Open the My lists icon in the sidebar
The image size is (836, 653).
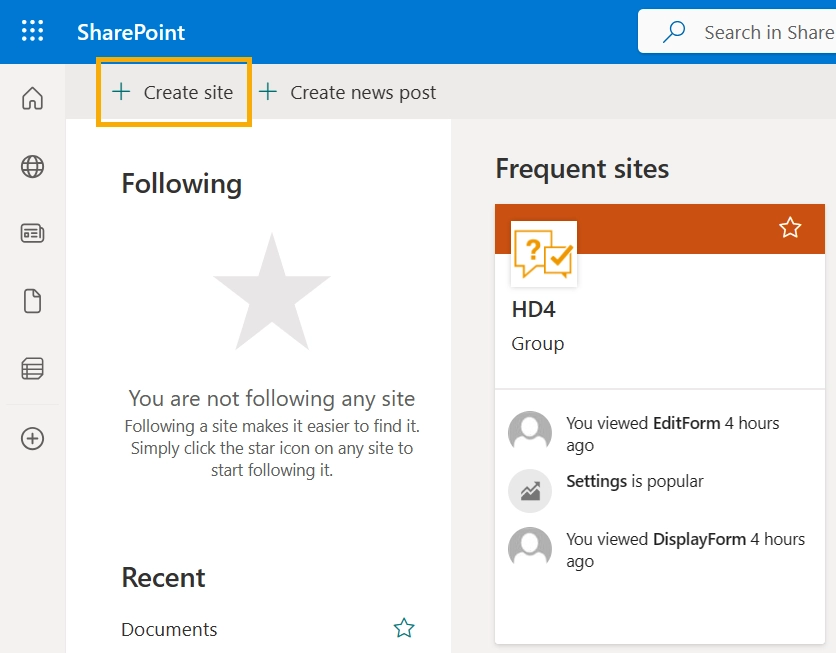click(33, 368)
